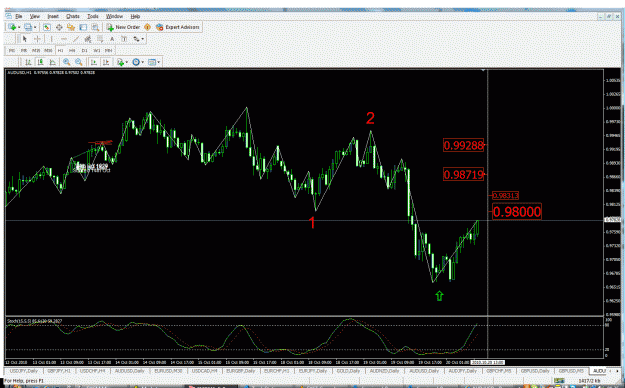The height and width of the screenshot is (388, 625).
Task: Toggle Line Chart display mode
Action: coord(53,62)
